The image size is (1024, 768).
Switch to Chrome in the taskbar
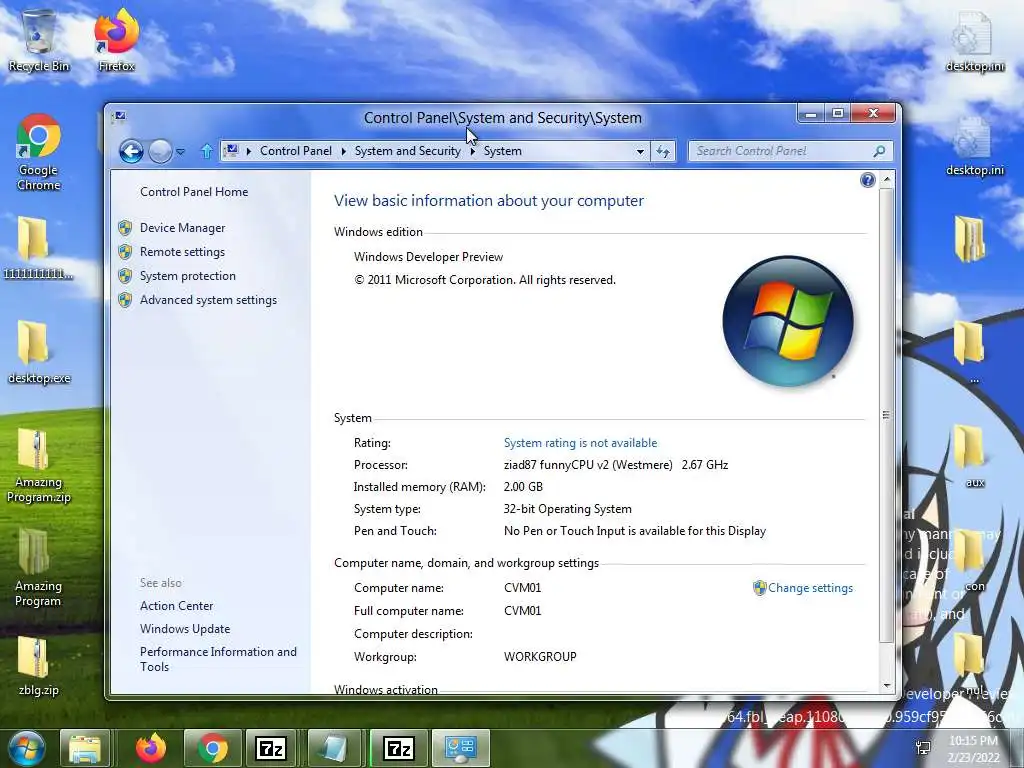coord(213,748)
